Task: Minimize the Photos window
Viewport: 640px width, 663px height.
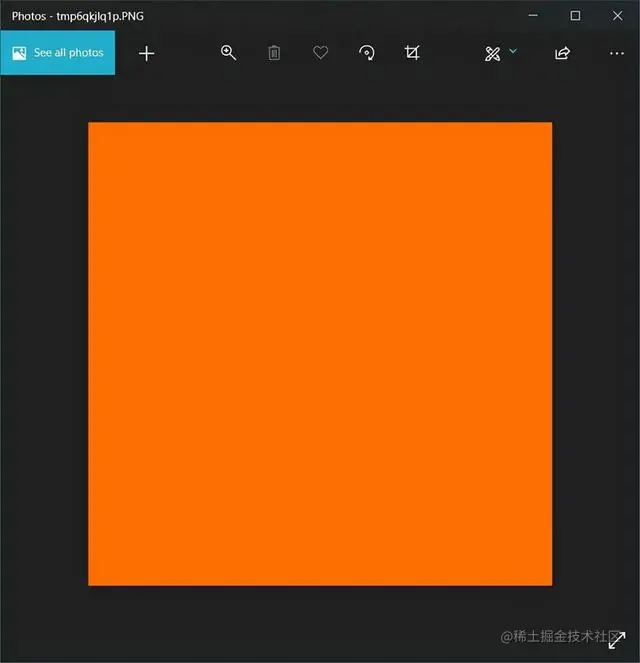Action: click(x=533, y=16)
